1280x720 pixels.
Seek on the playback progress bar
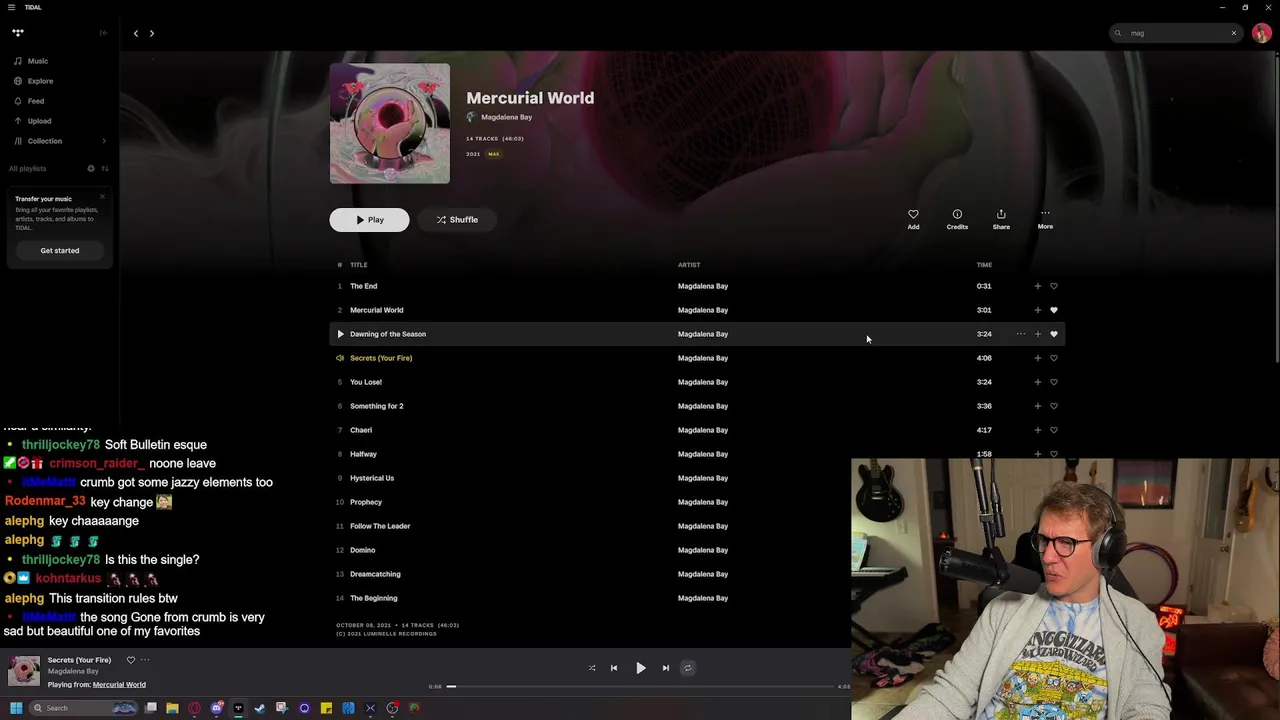(x=640, y=687)
